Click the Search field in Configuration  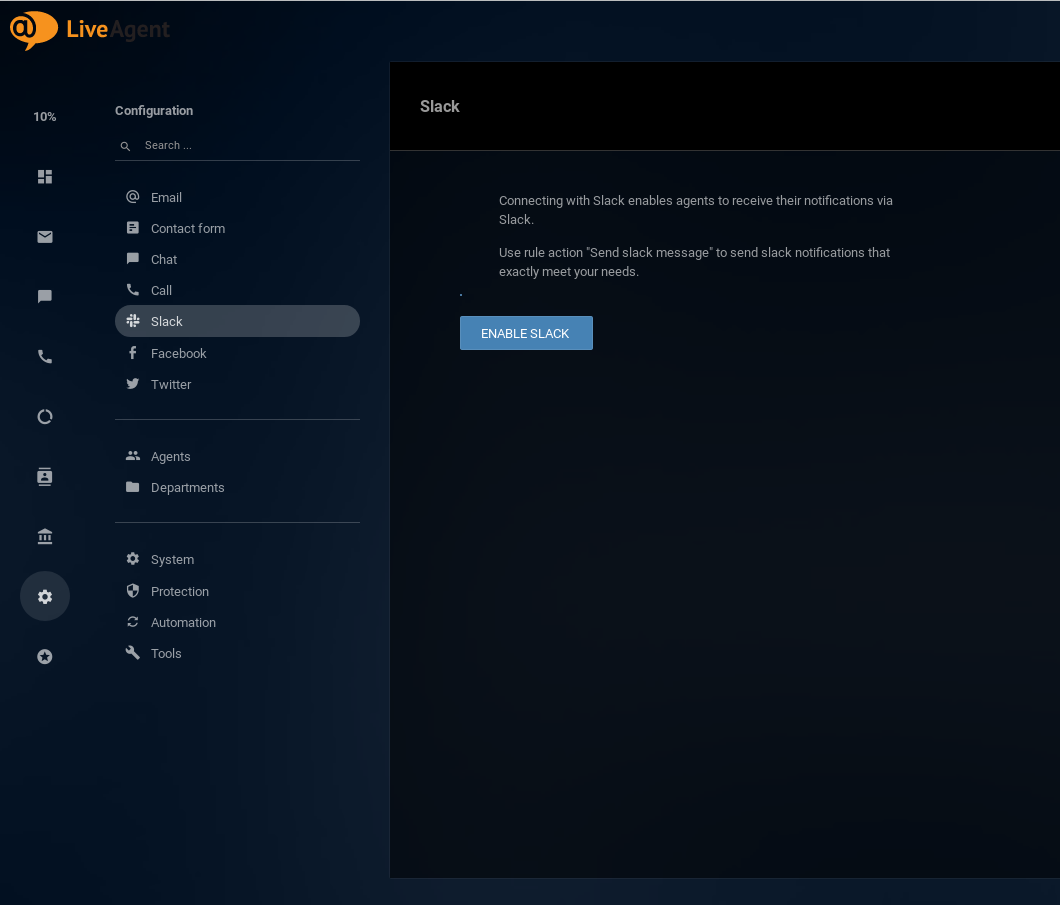click(237, 145)
